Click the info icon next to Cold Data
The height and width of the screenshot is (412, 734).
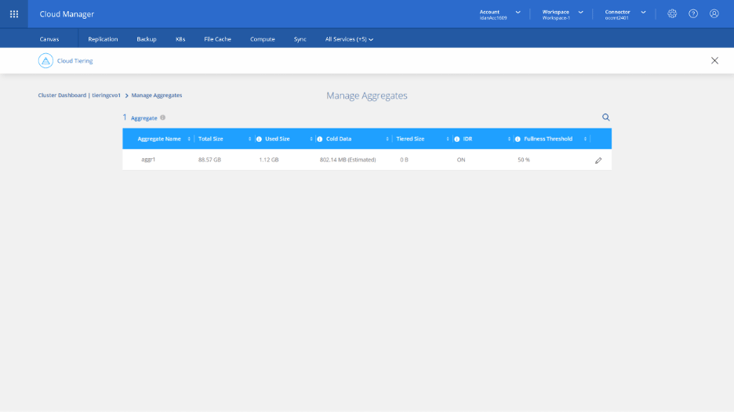320,139
